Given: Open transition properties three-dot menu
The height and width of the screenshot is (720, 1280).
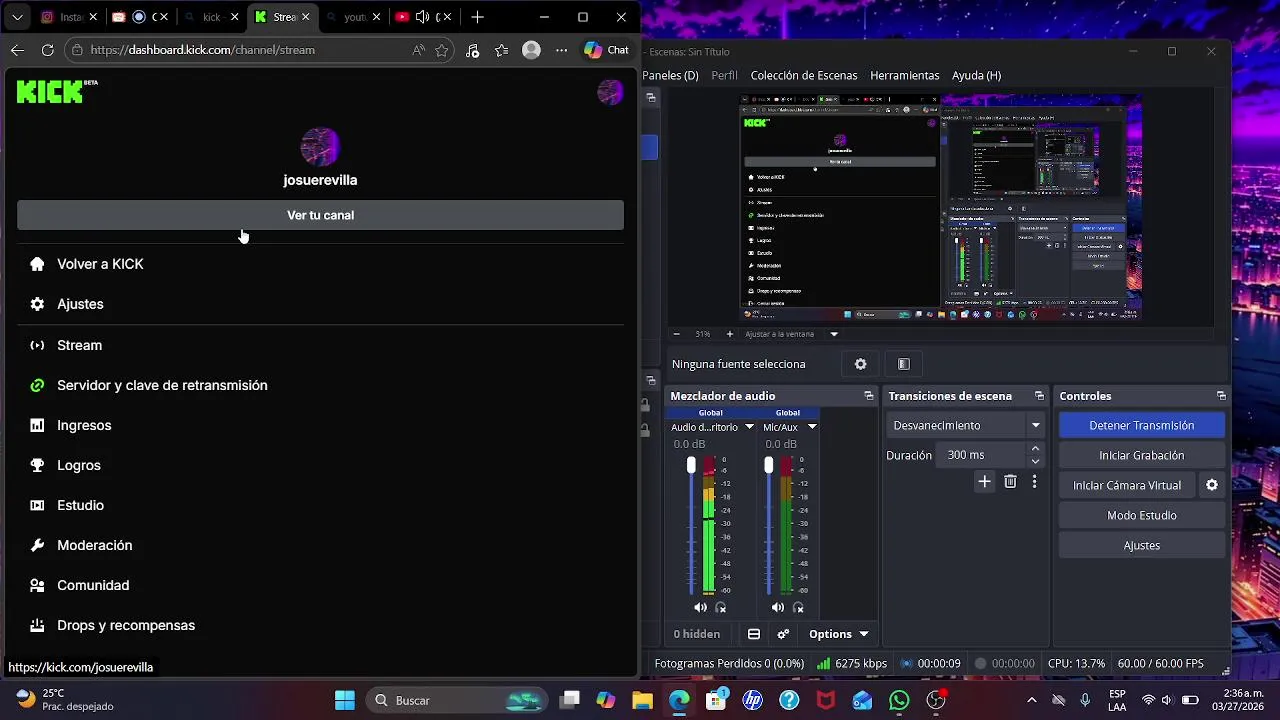Looking at the screenshot, I should [1034, 482].
